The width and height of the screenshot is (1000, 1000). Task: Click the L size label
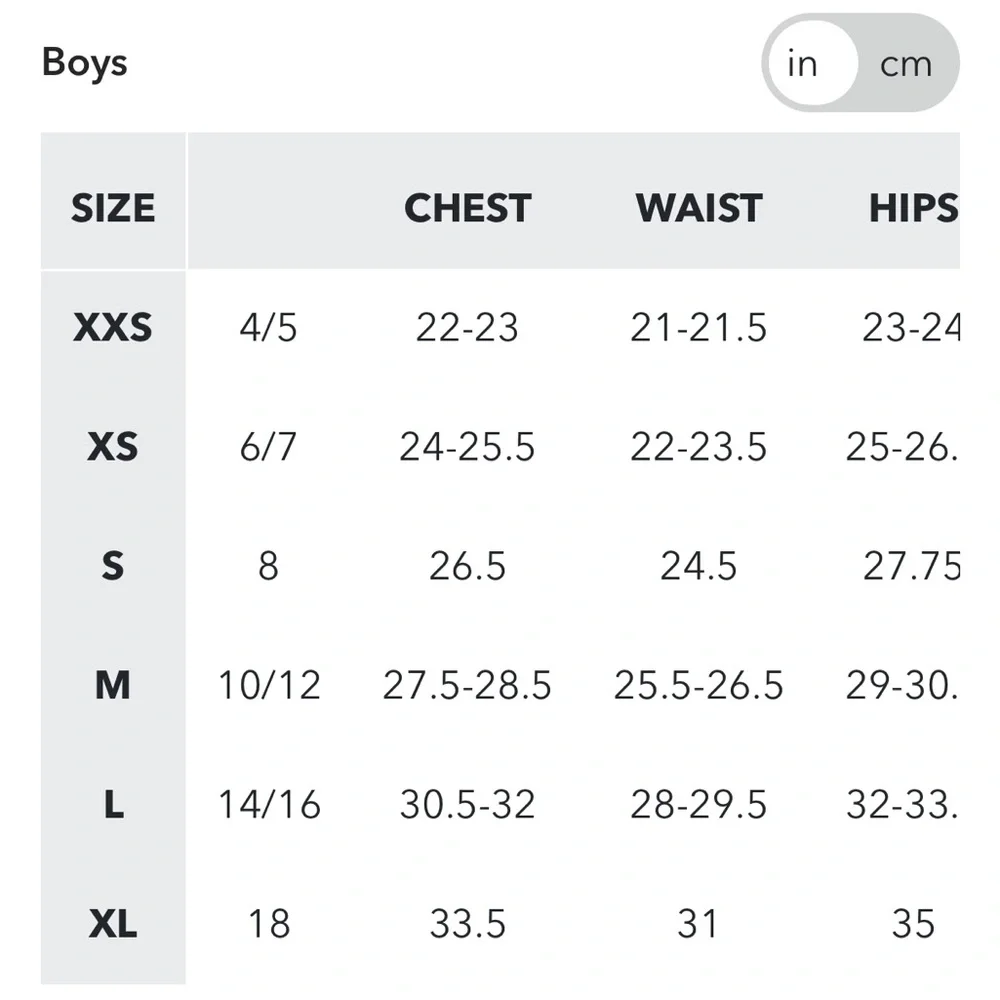point(112,805)
